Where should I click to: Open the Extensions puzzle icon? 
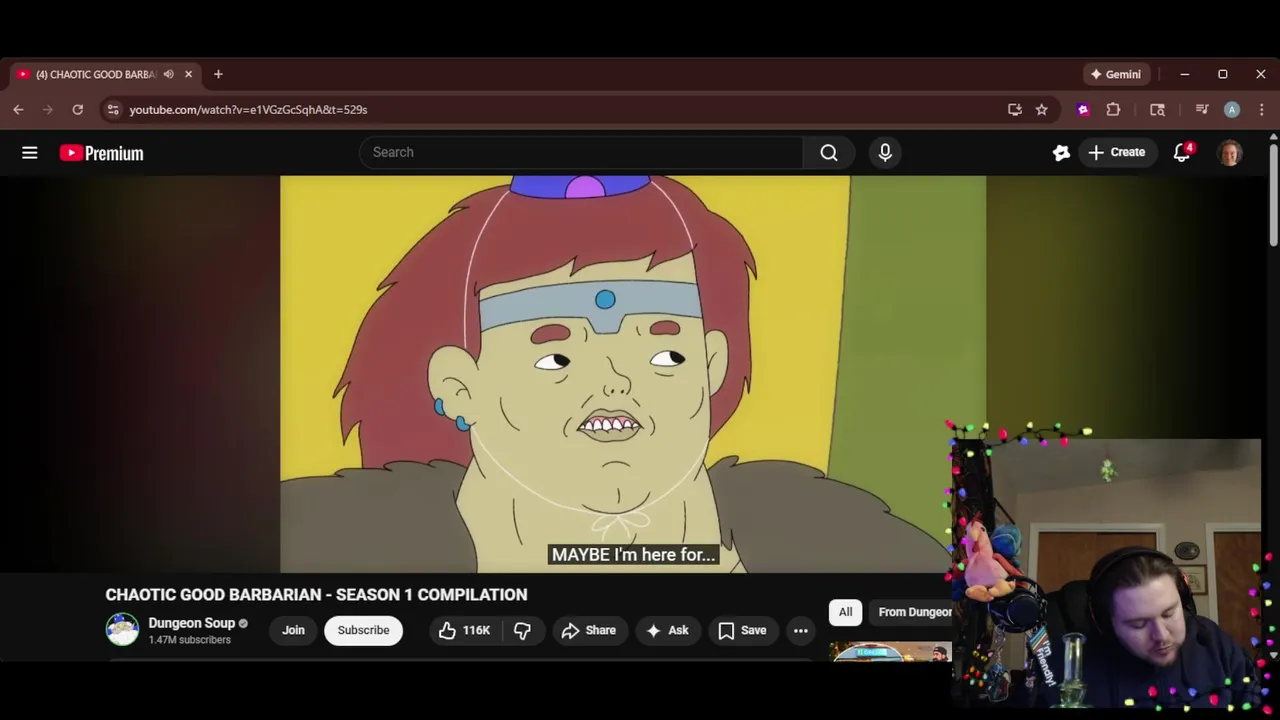coord(1113,110)
